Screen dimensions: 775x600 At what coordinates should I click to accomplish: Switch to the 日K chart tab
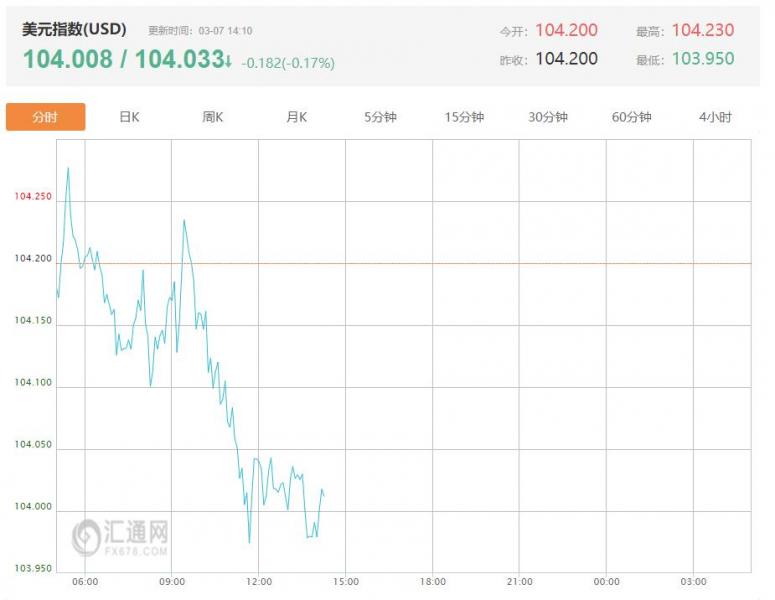tap(129, 117)
